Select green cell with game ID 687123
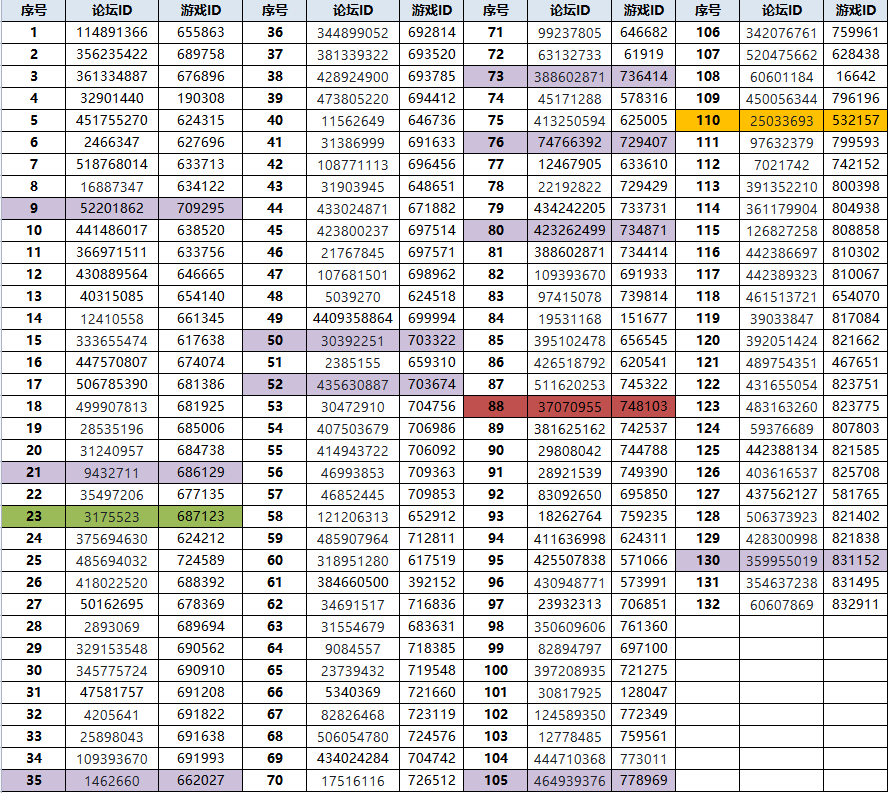 tap(200, 516)
